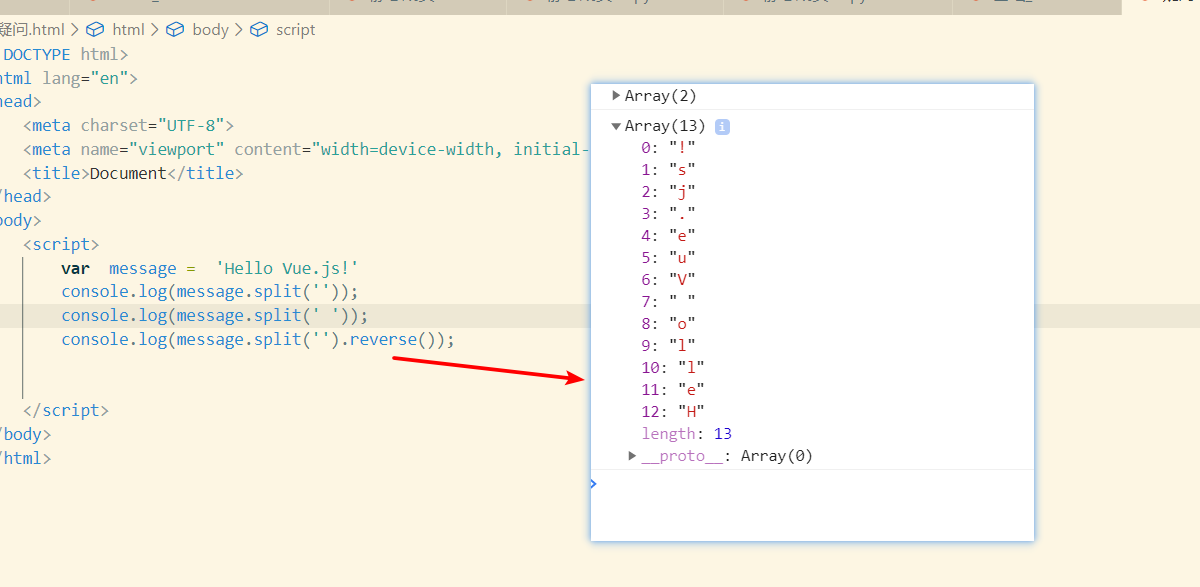Click the console.log split('') code line
The width and height of the screenshot is (1200, 587).
point(210,292)
